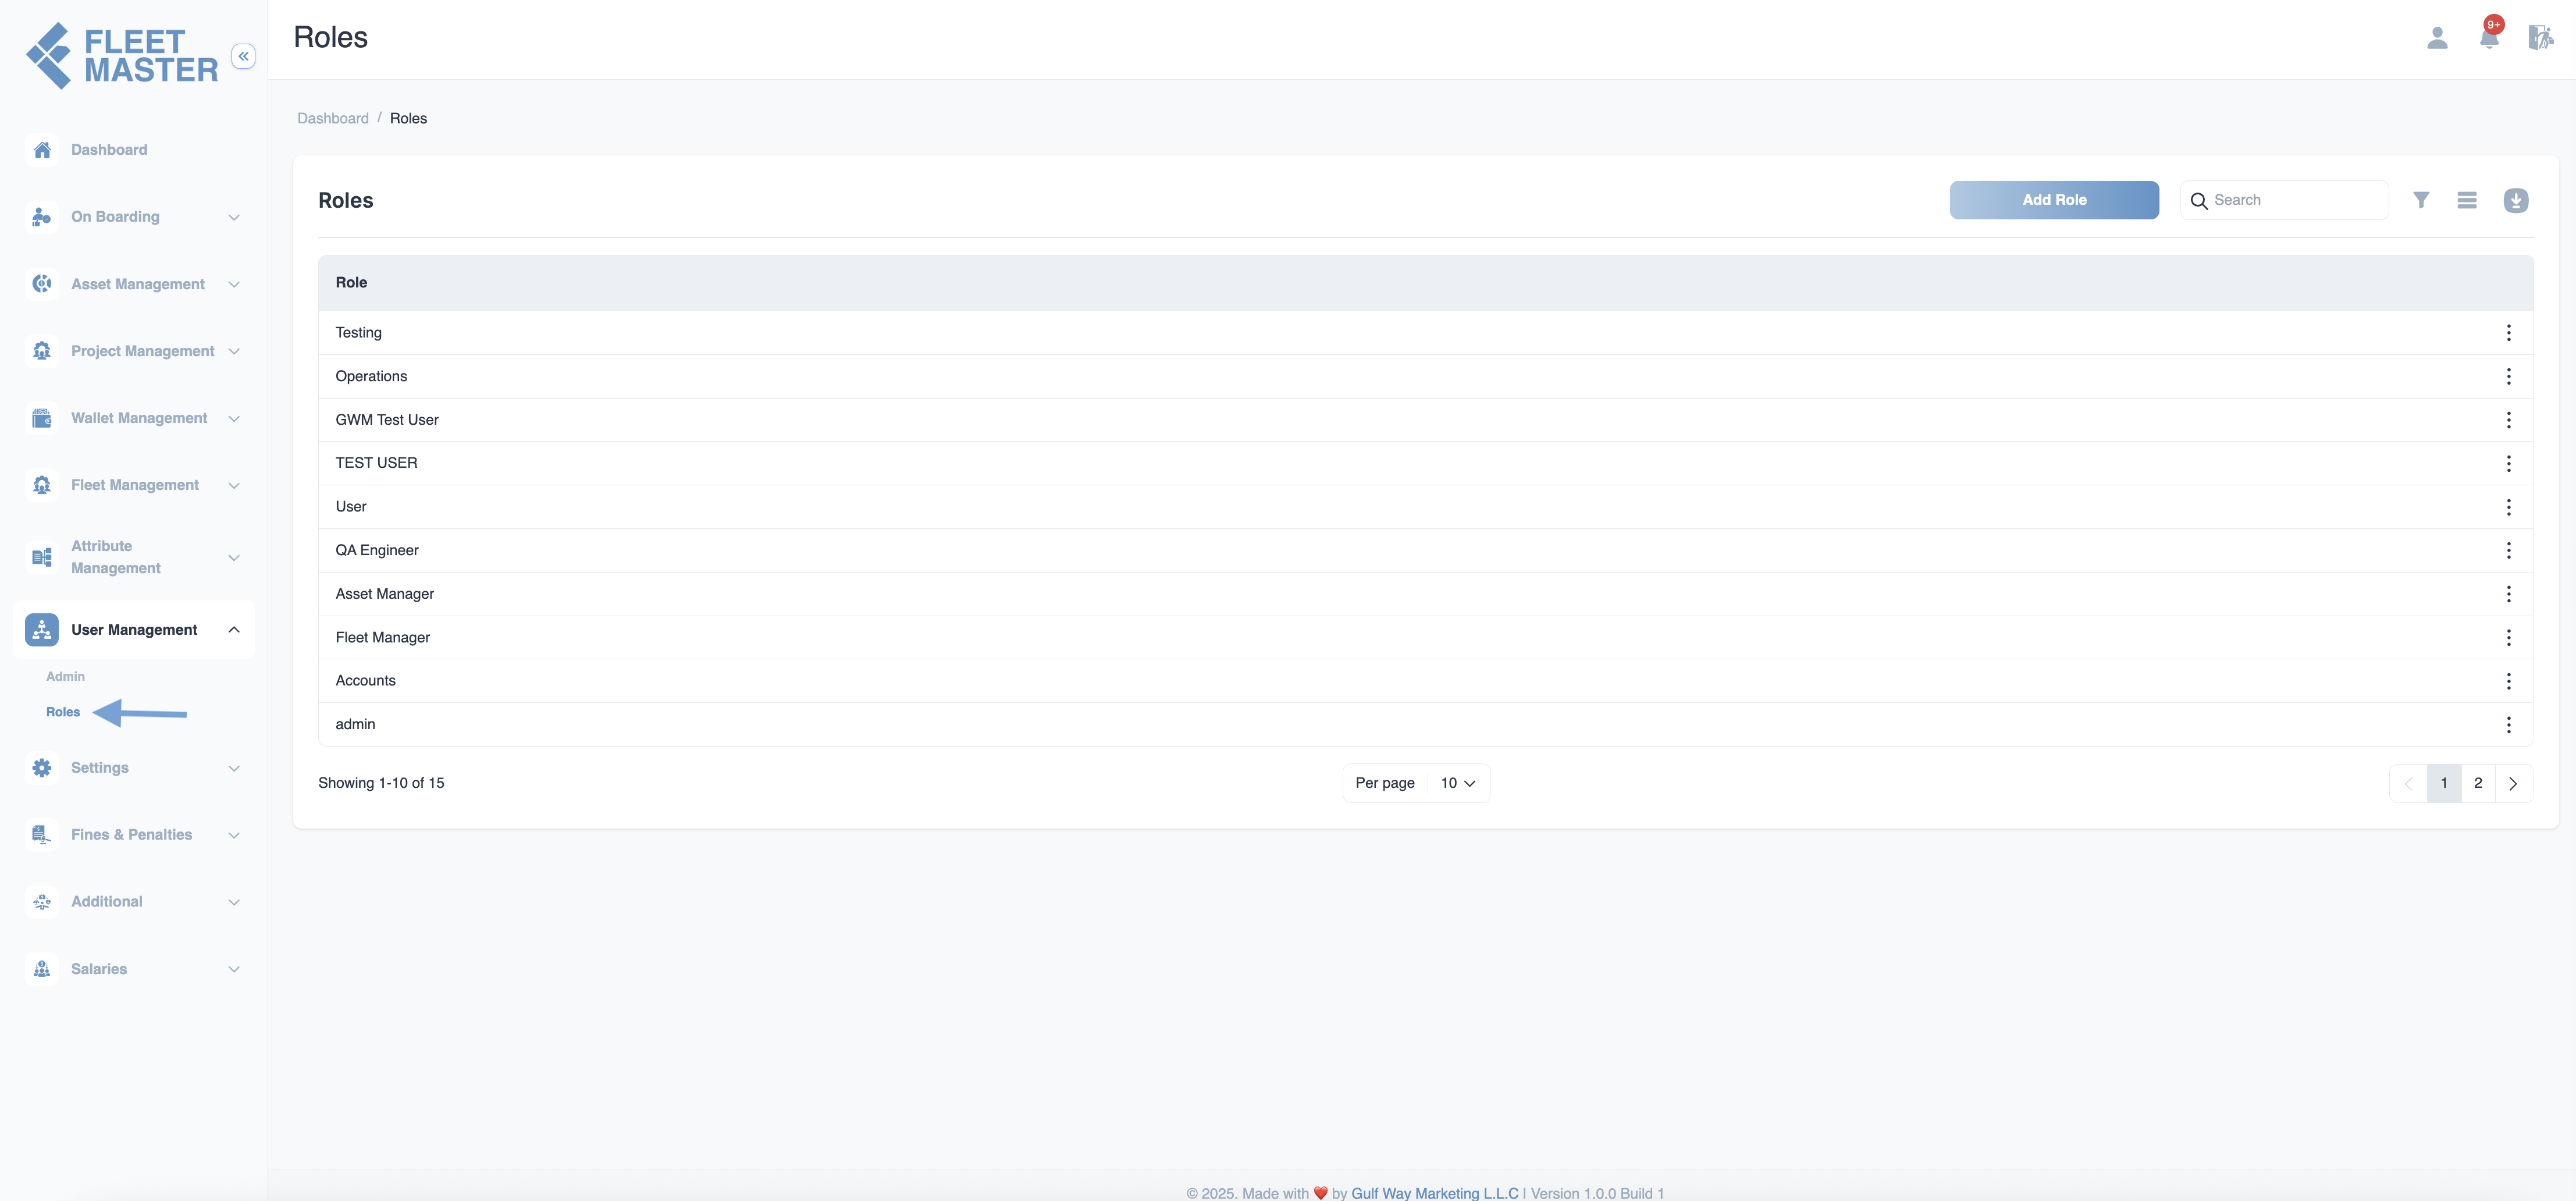Click the Settings gear icon
Viewport: 2576px width, 1201px height.
click(x=42, y=768)
